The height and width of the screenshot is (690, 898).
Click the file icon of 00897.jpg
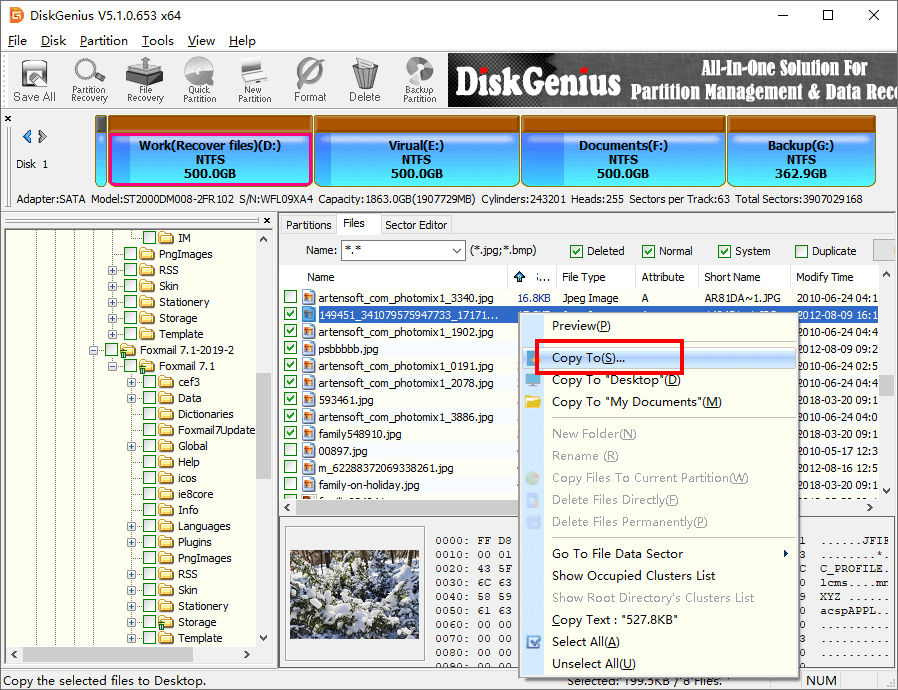(309, 451)
